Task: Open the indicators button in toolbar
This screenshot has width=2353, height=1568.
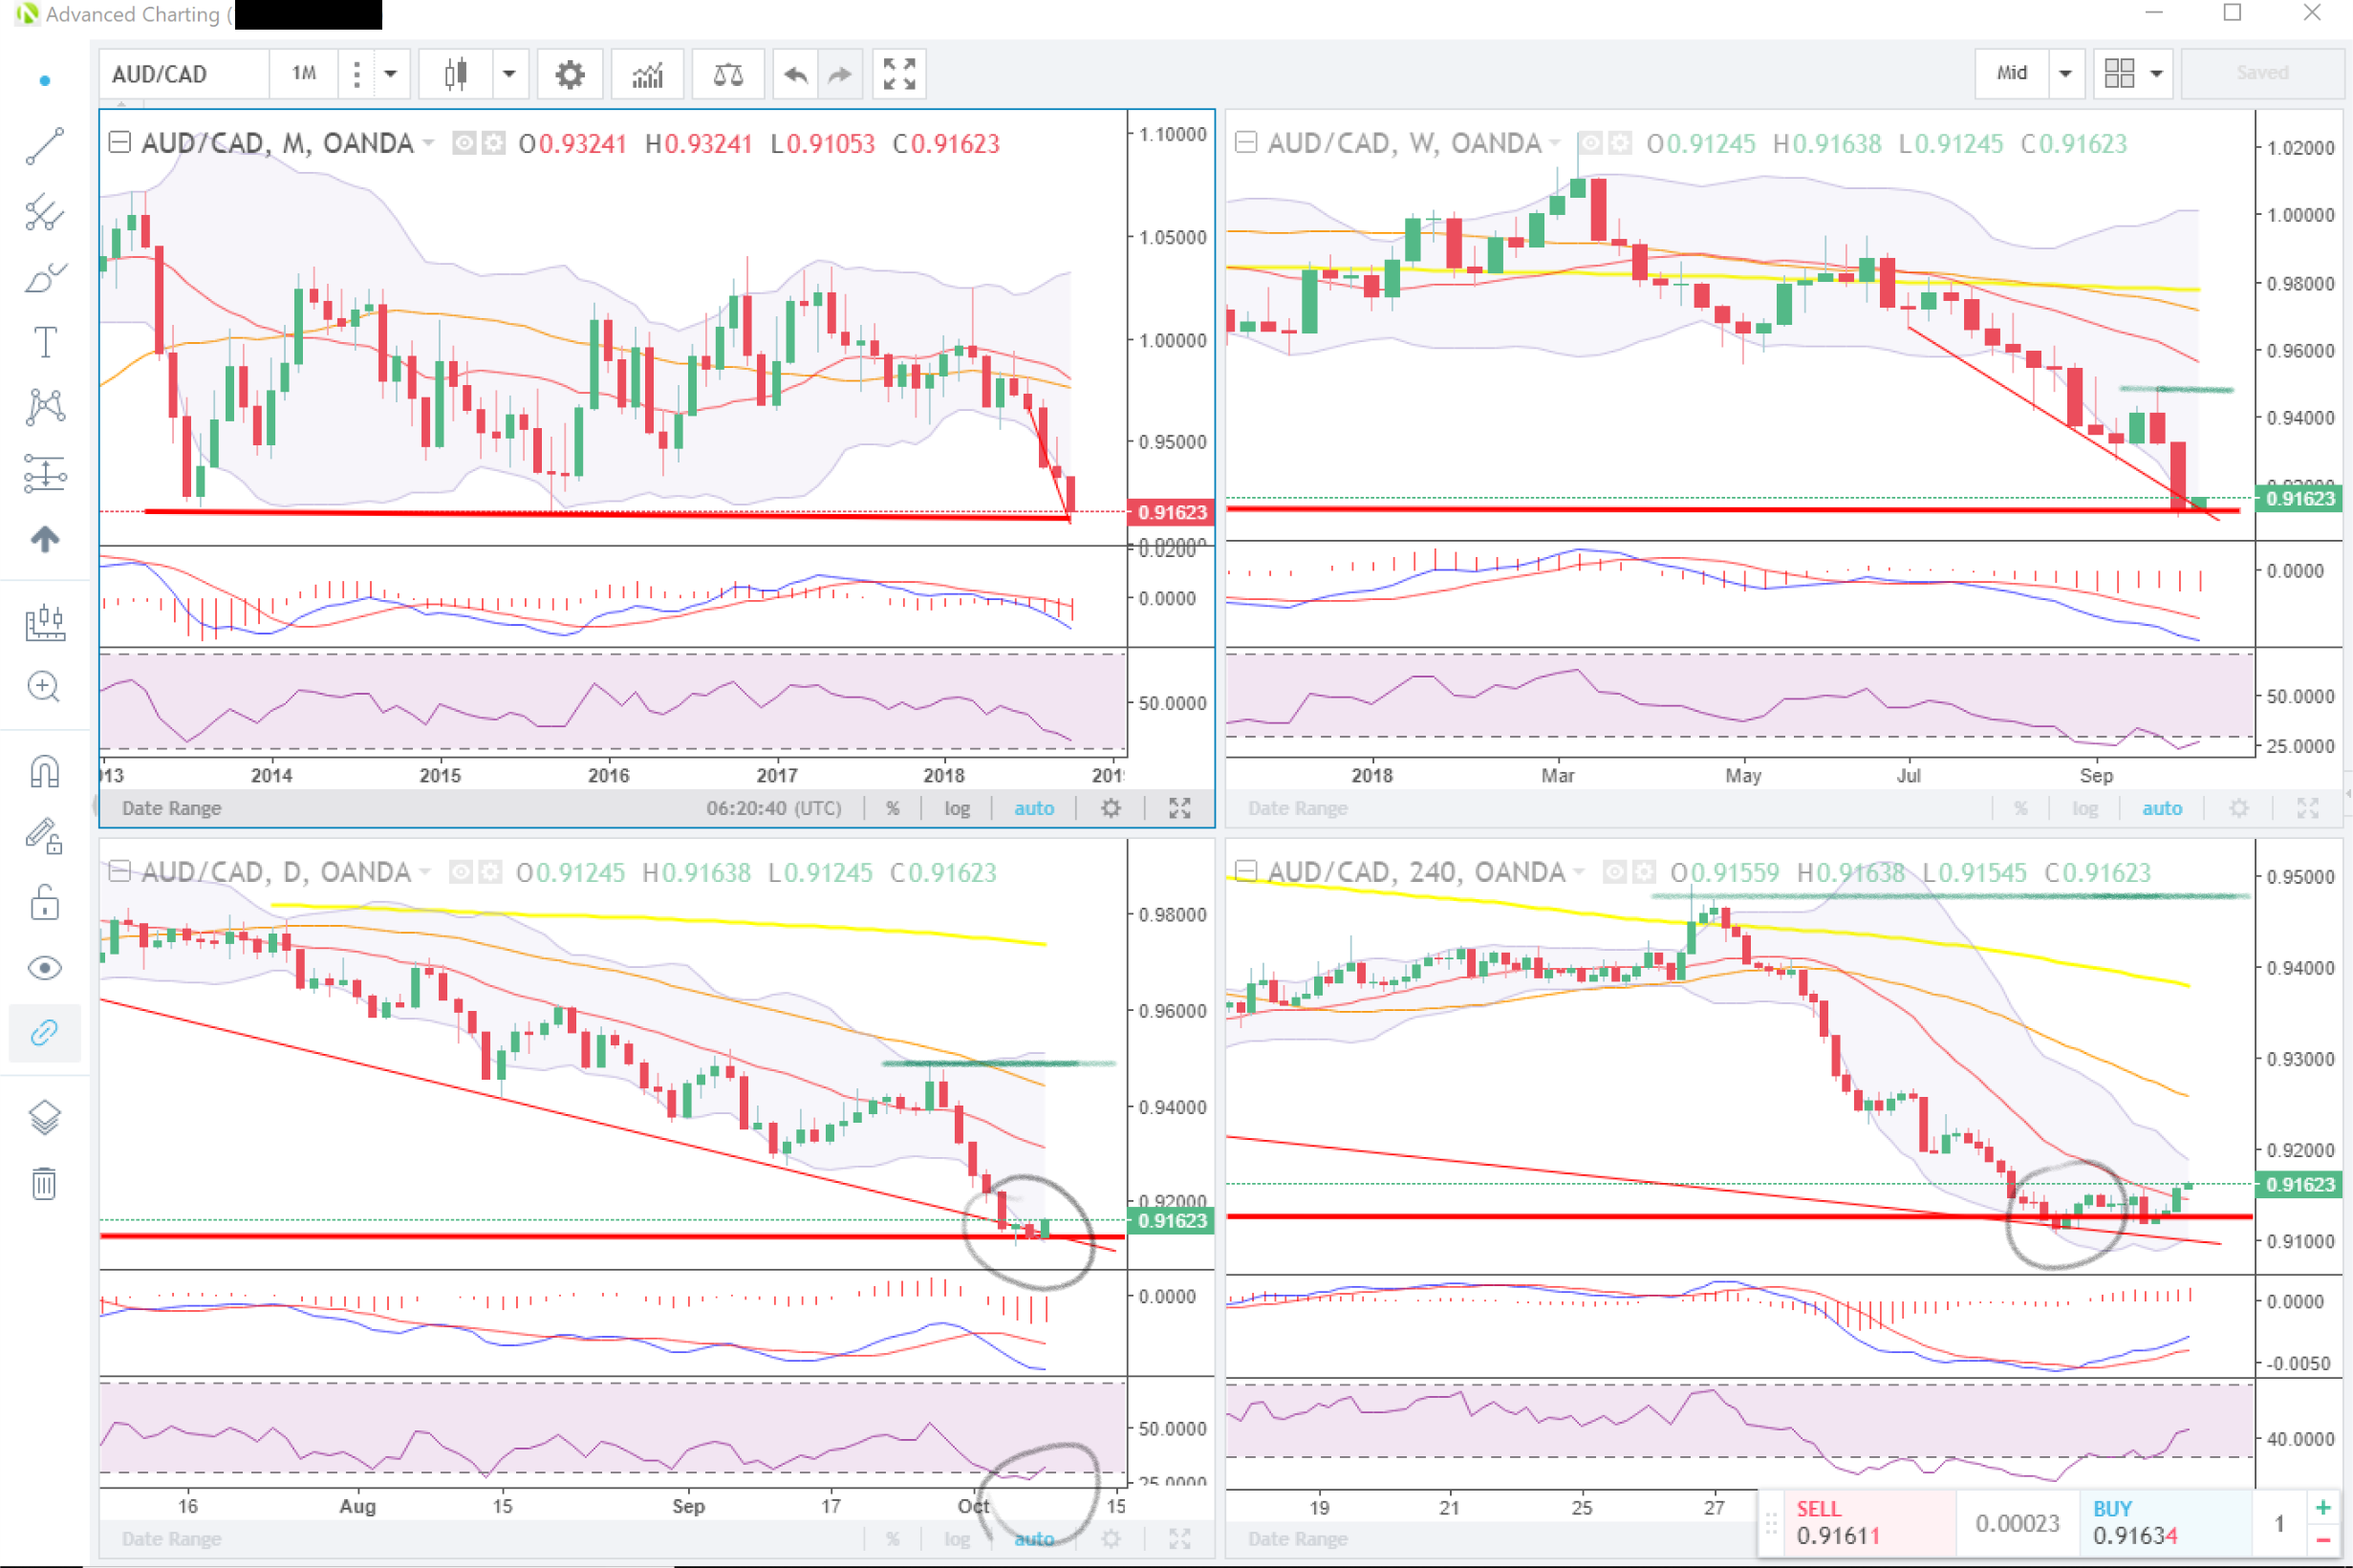Action: click(x=647, y=74)
